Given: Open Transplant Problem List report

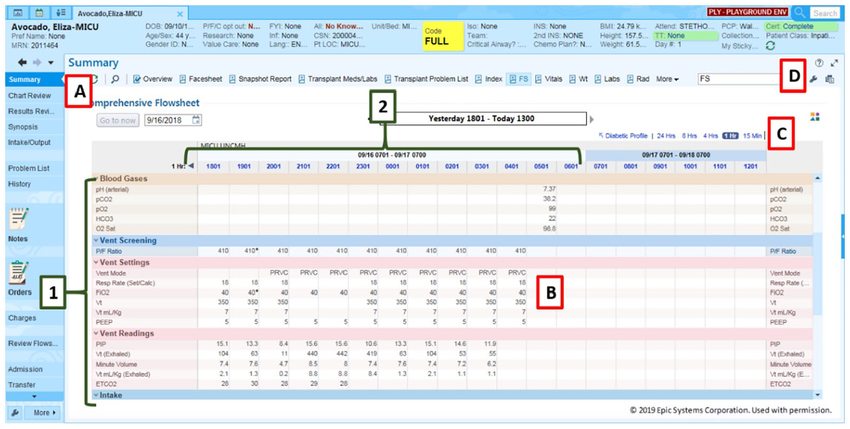Looking at the screenshot, I should (x=426, y=79).
